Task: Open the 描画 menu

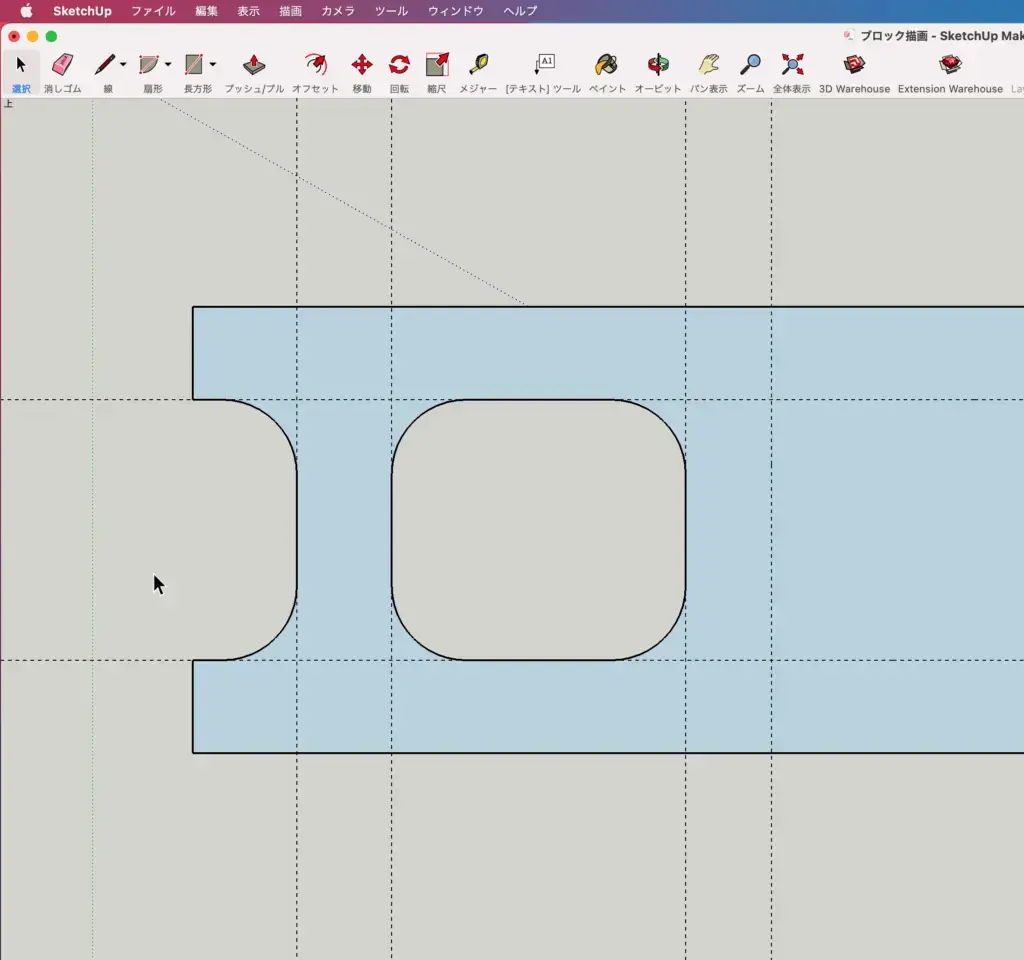Action: click(x=291, y=11)
